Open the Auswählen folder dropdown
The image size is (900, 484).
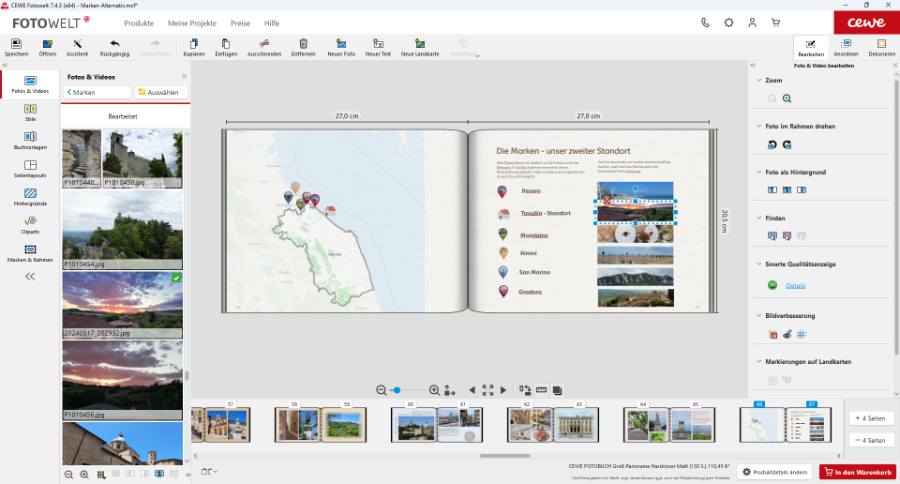pos(161,92)
